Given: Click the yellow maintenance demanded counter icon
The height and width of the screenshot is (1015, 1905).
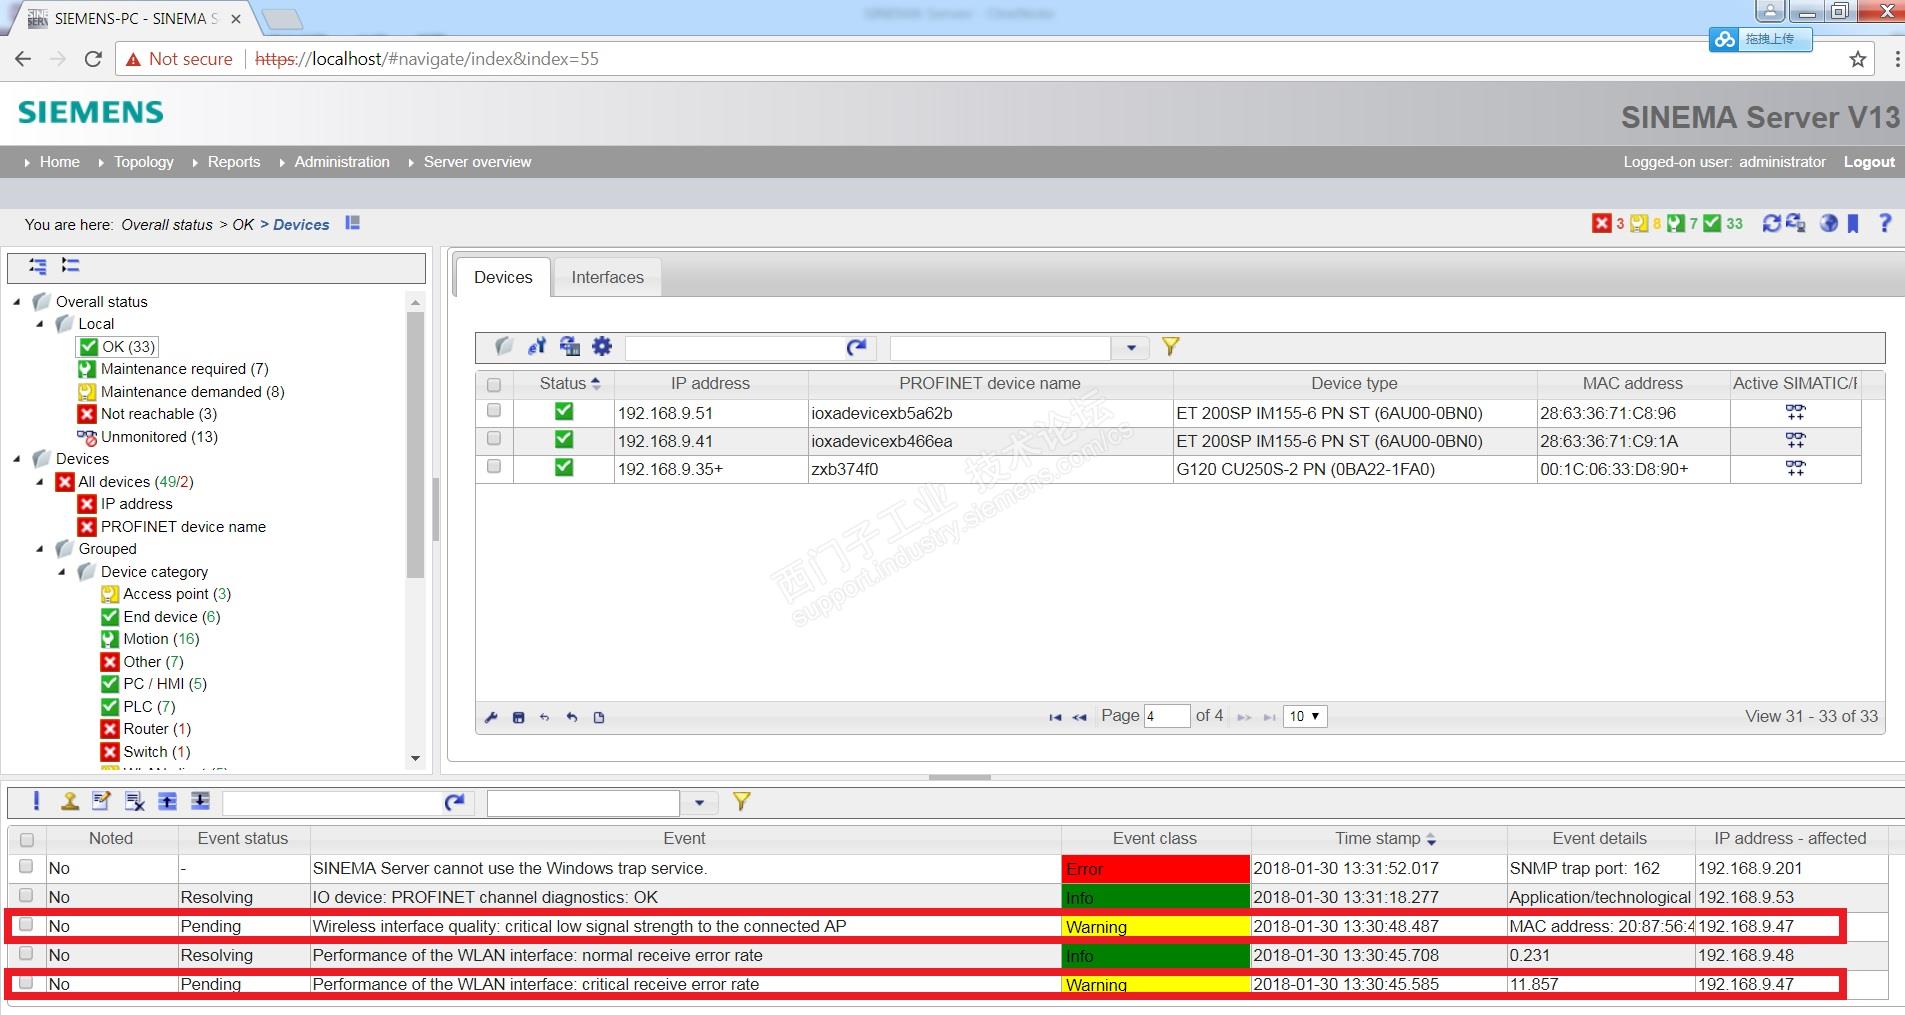Looking at the screenshot, I should coord(1639,224).
